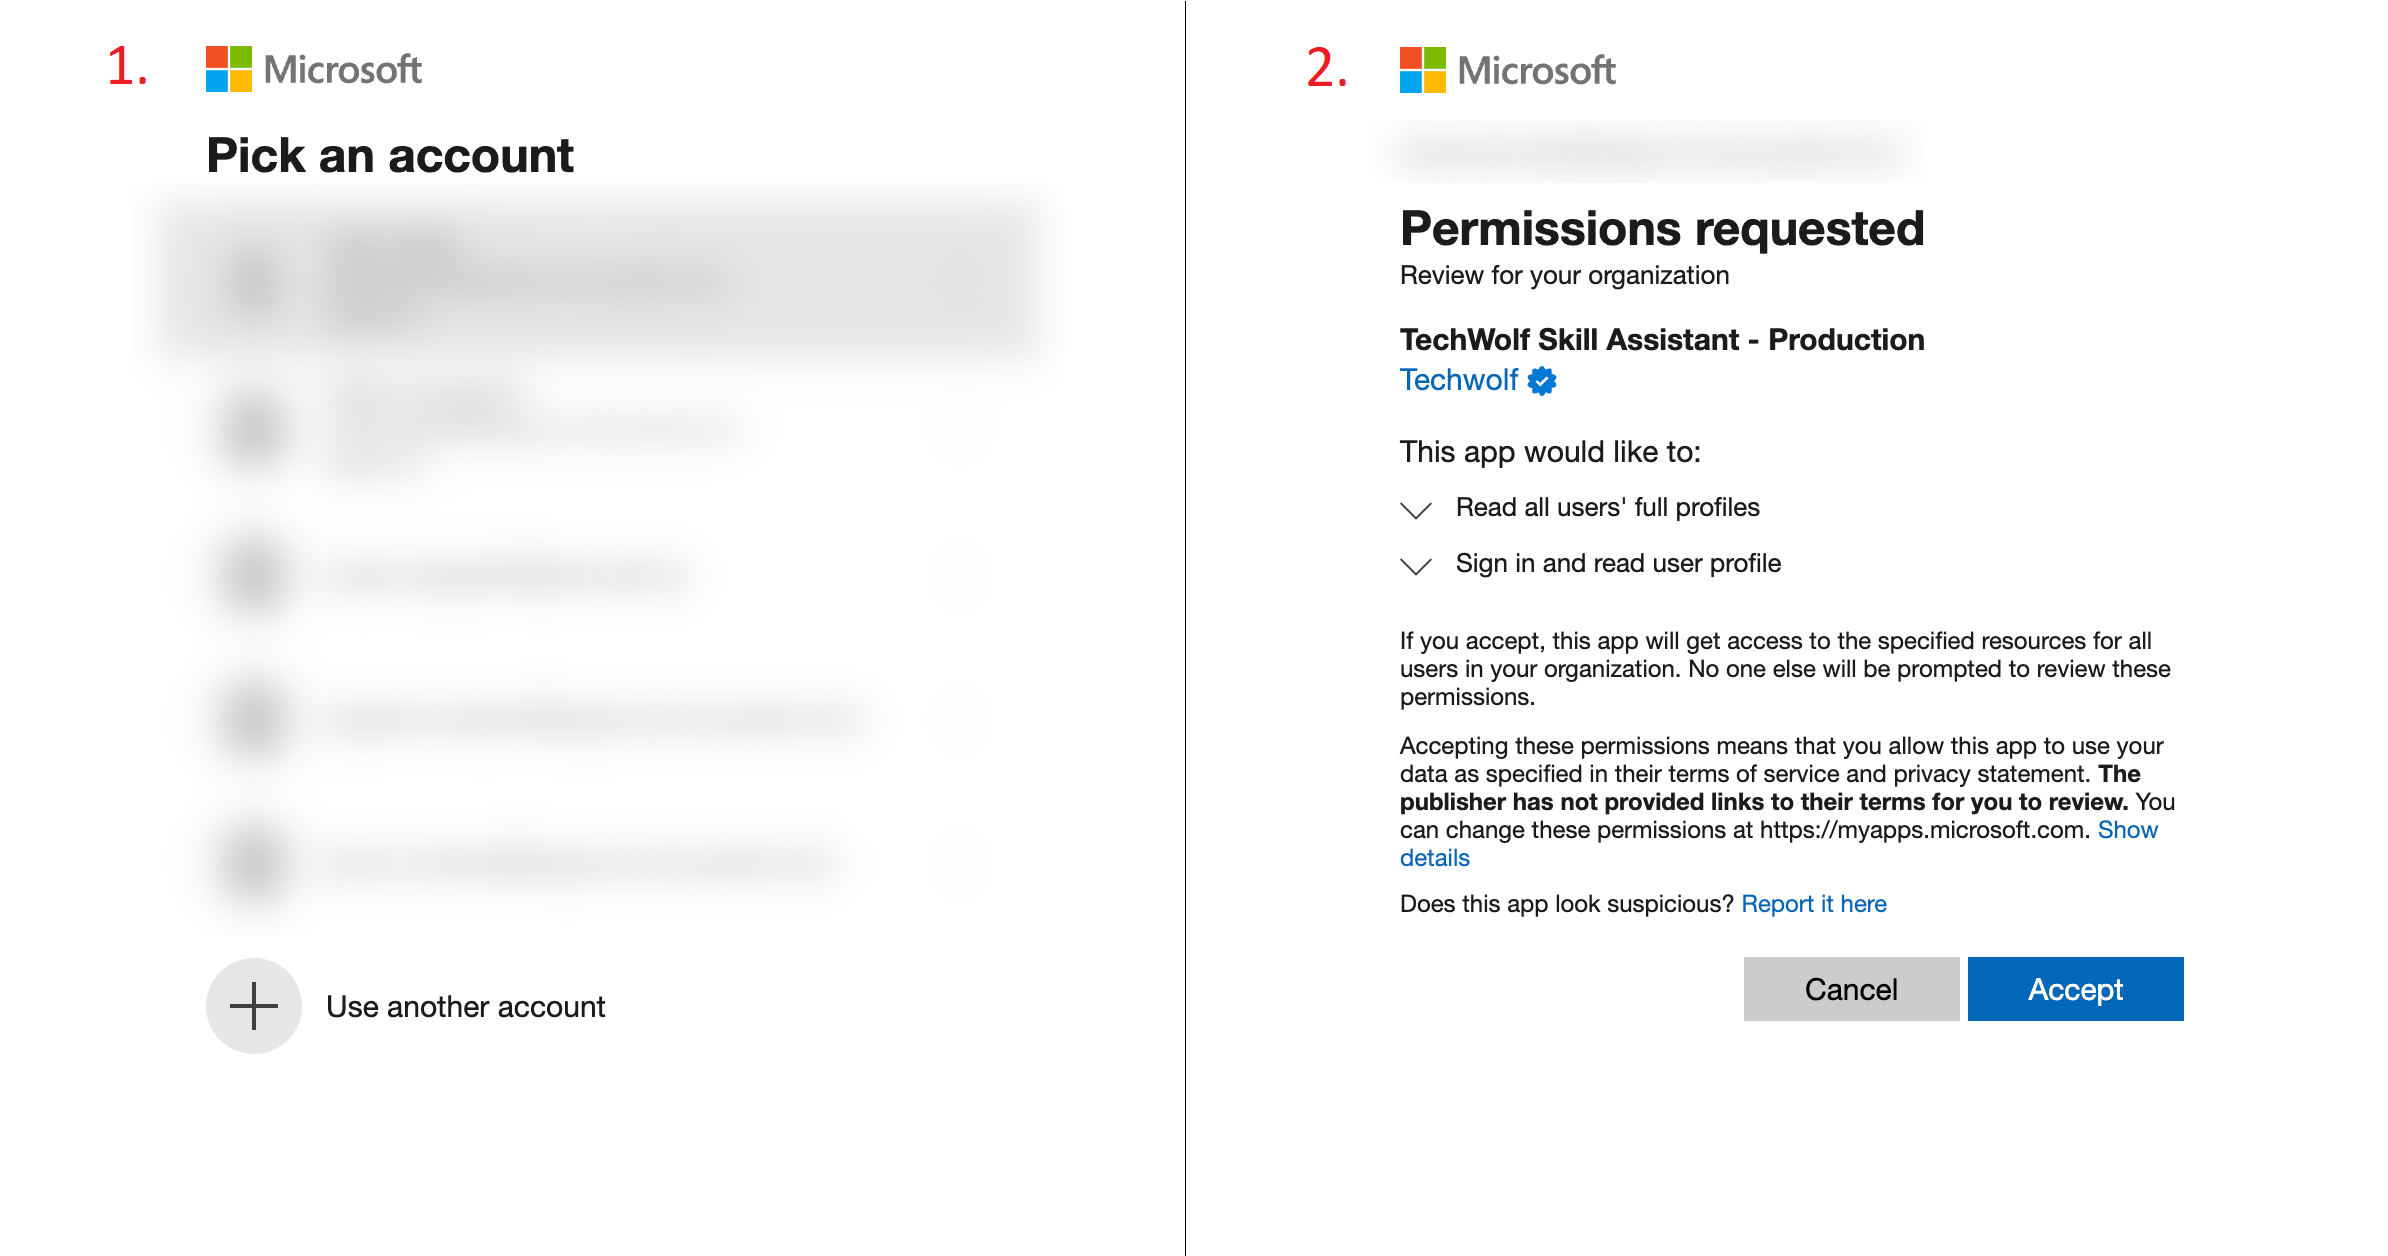
Task: Click 'Sign in and read user profile' text
Action: click(1618, 563)
